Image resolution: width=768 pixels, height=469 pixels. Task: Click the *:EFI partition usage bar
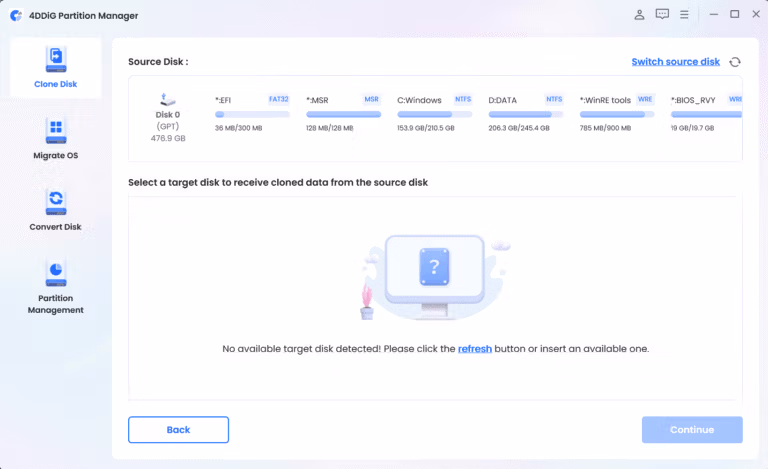tap(252, 115)
